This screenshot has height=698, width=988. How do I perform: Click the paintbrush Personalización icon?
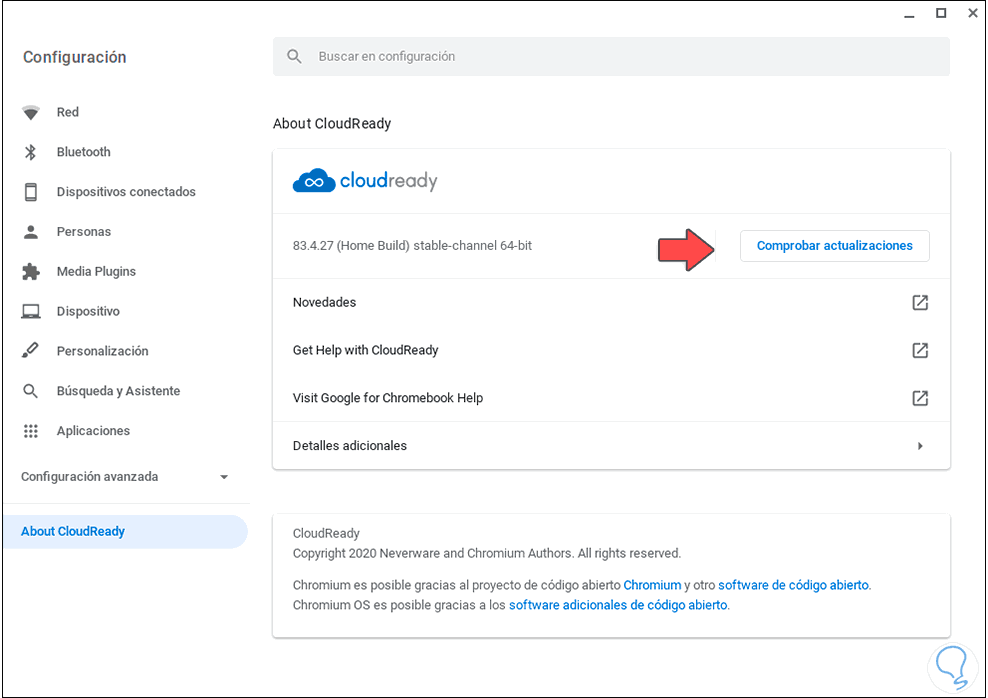coord(31,351)
